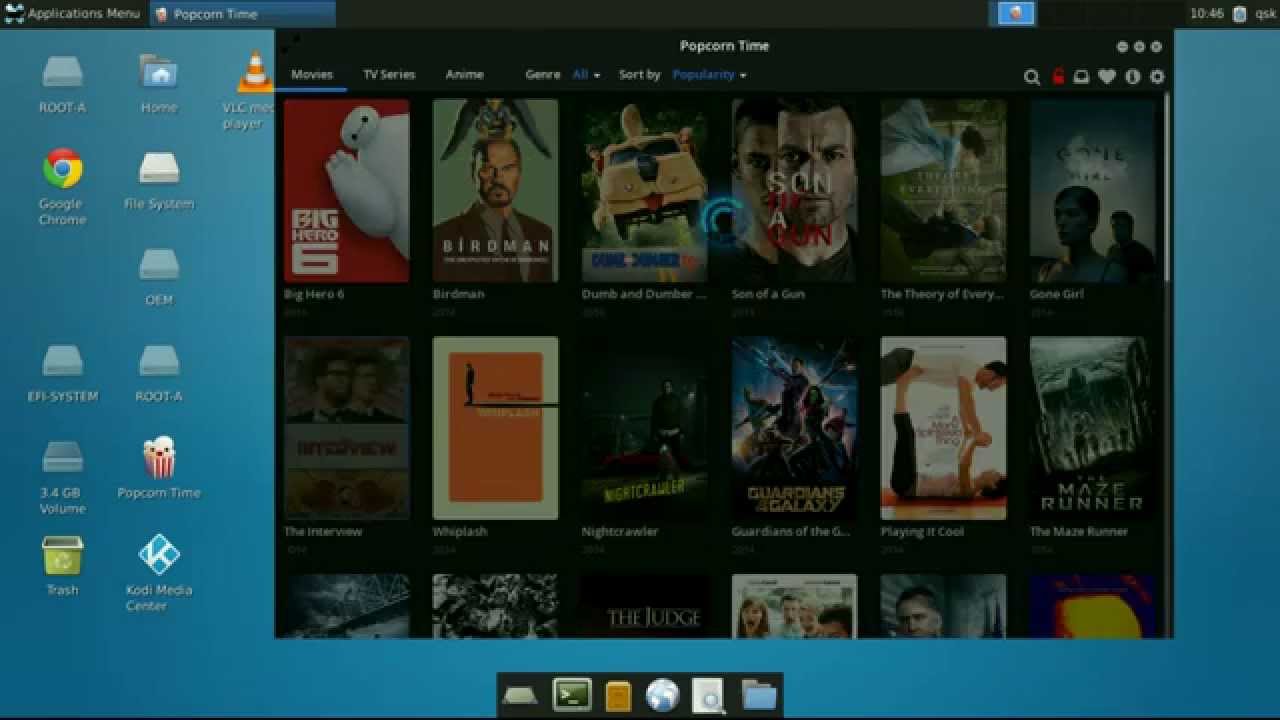Open the Applications Menu

click(72, 13)
